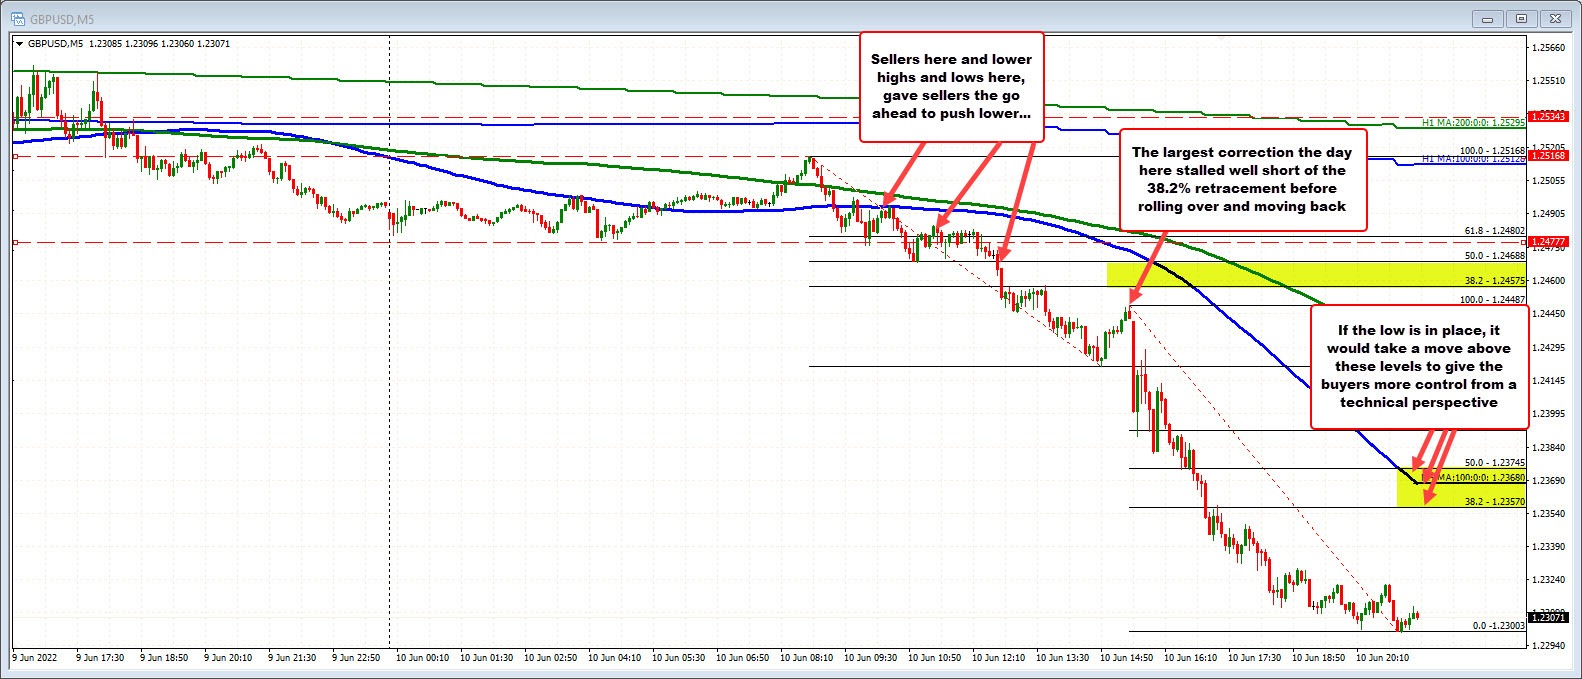Screen dimensions: 1582x679
Task: Click the chart window icon beside the title
Action: tap(18, 18)
